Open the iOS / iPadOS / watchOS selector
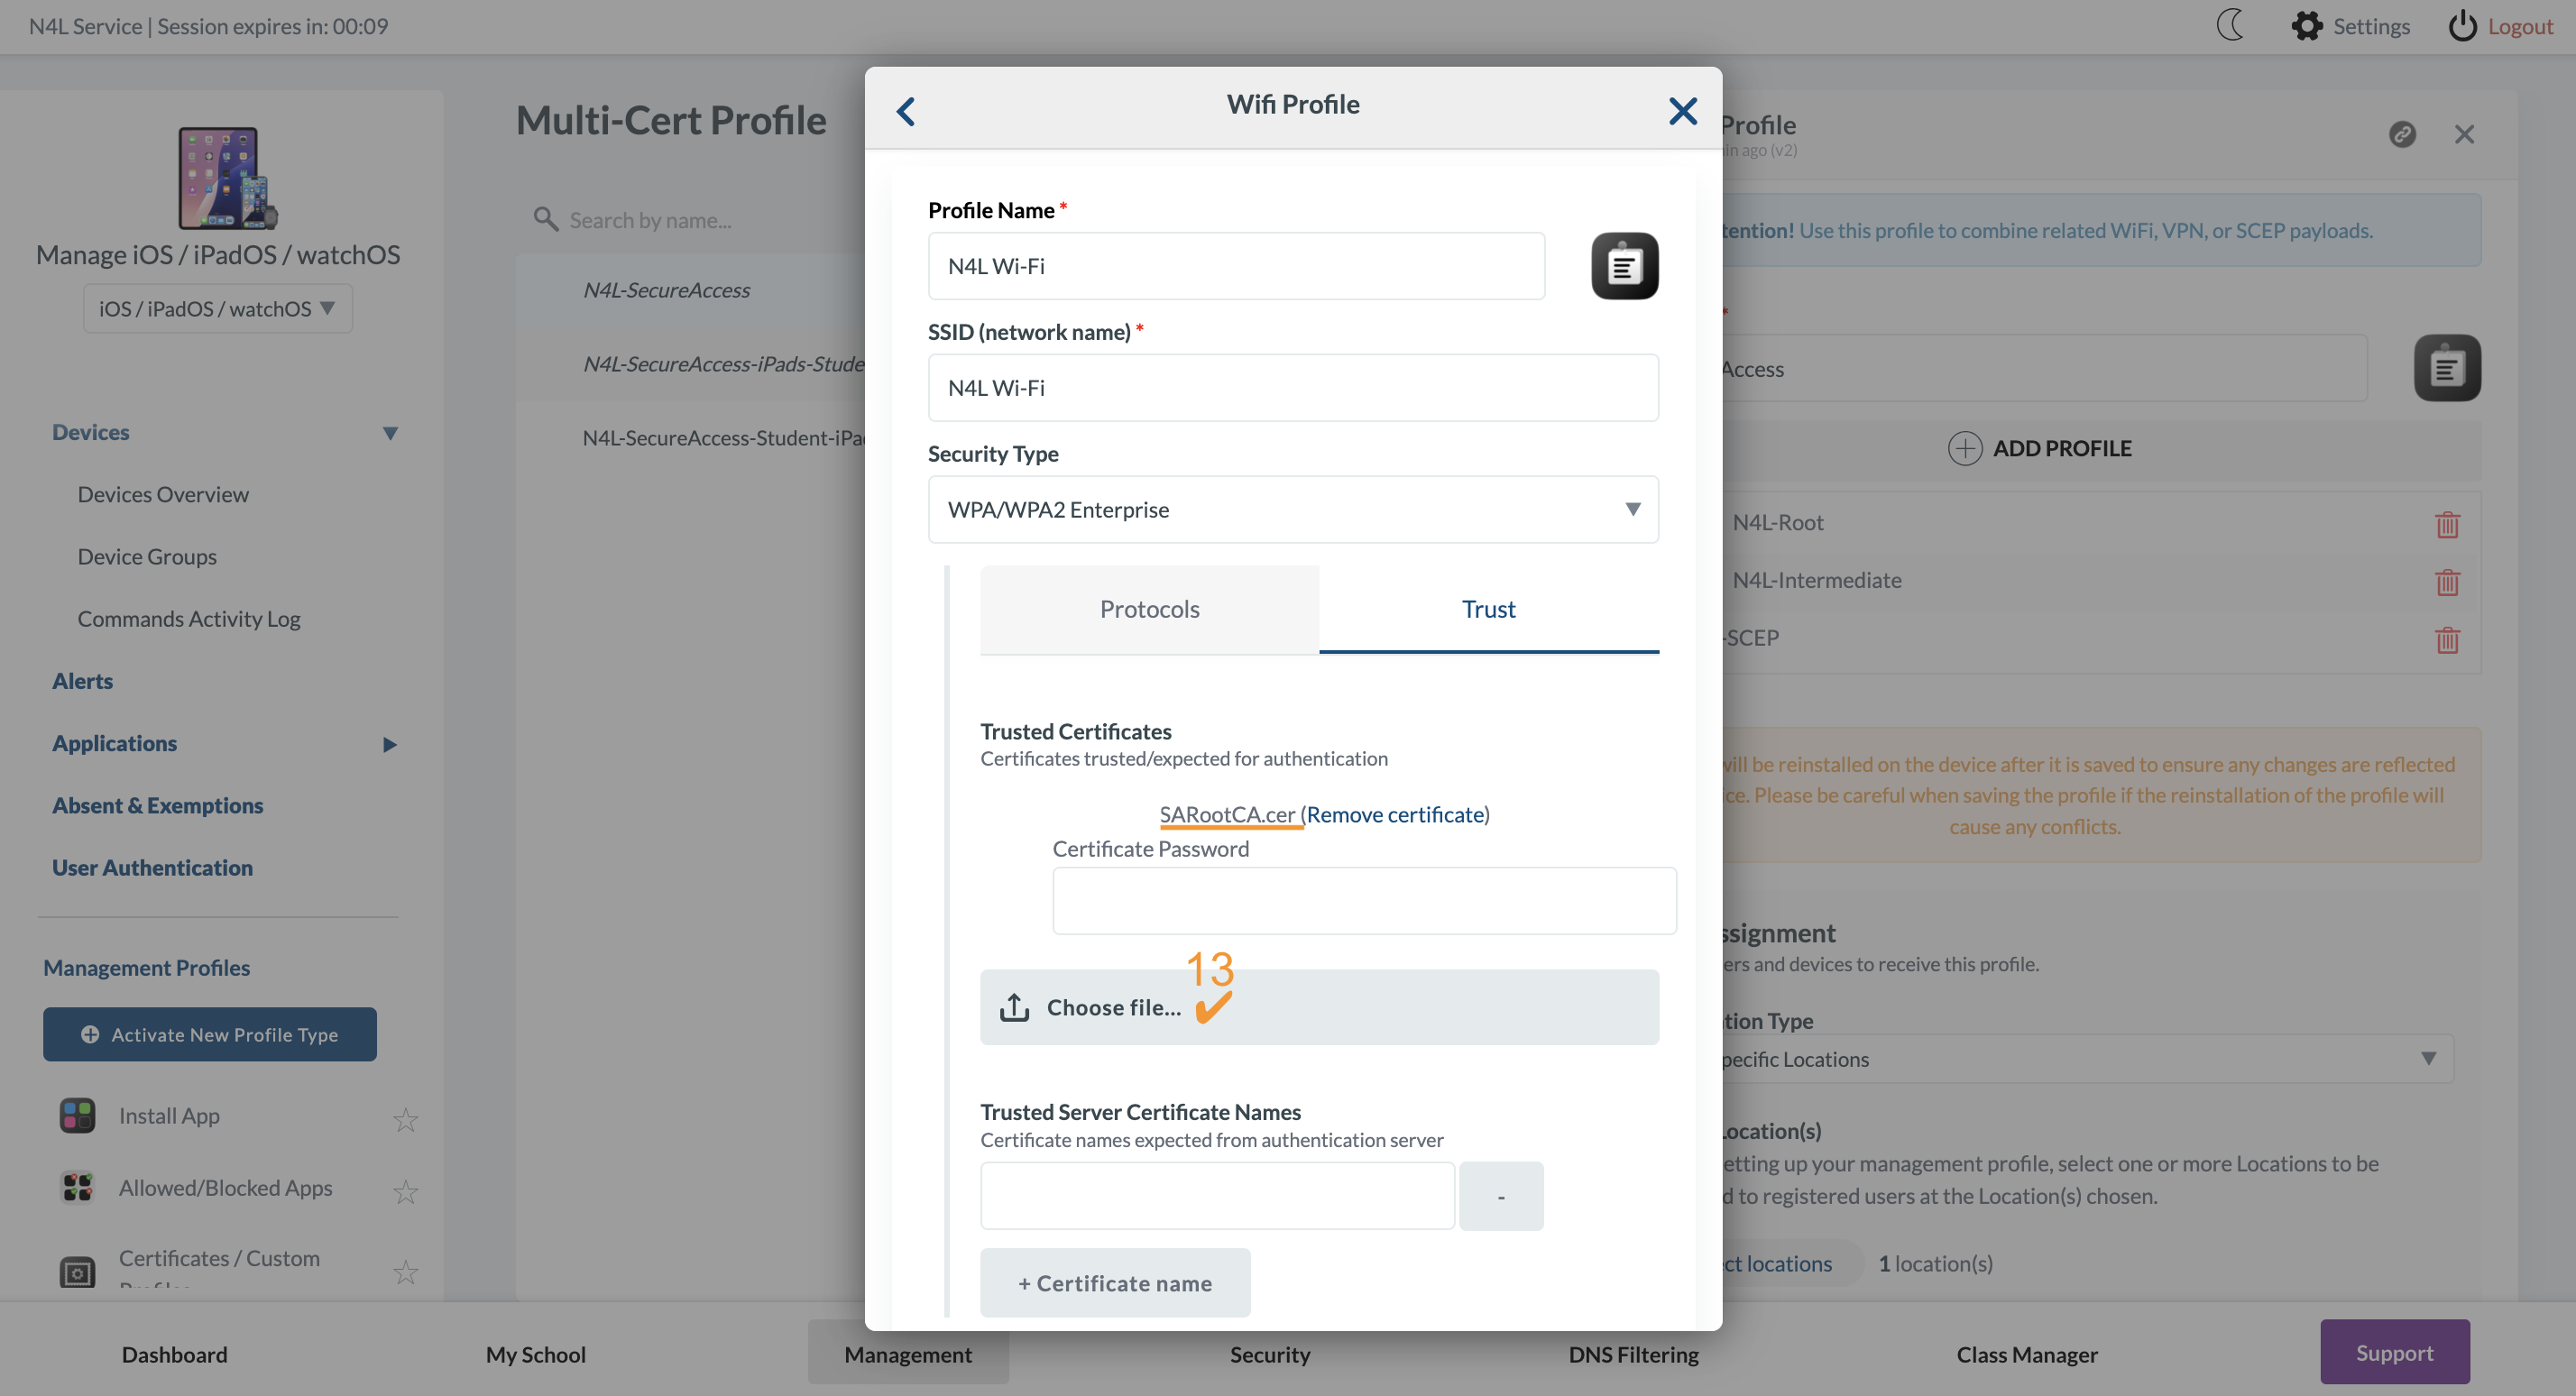Image resolution: width=2576 pixels, height=1396 pixels. [x=217, y=308]
